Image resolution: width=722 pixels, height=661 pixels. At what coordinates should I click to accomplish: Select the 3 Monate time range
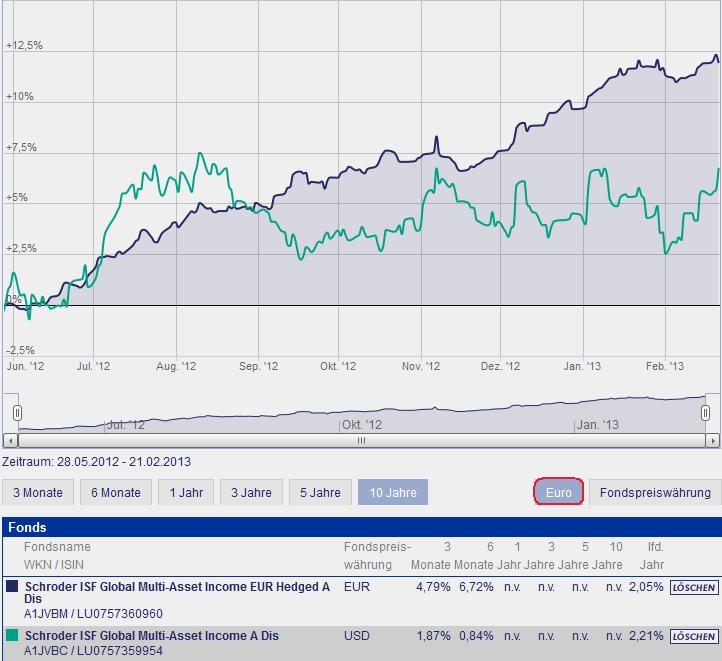click(38, 492)
